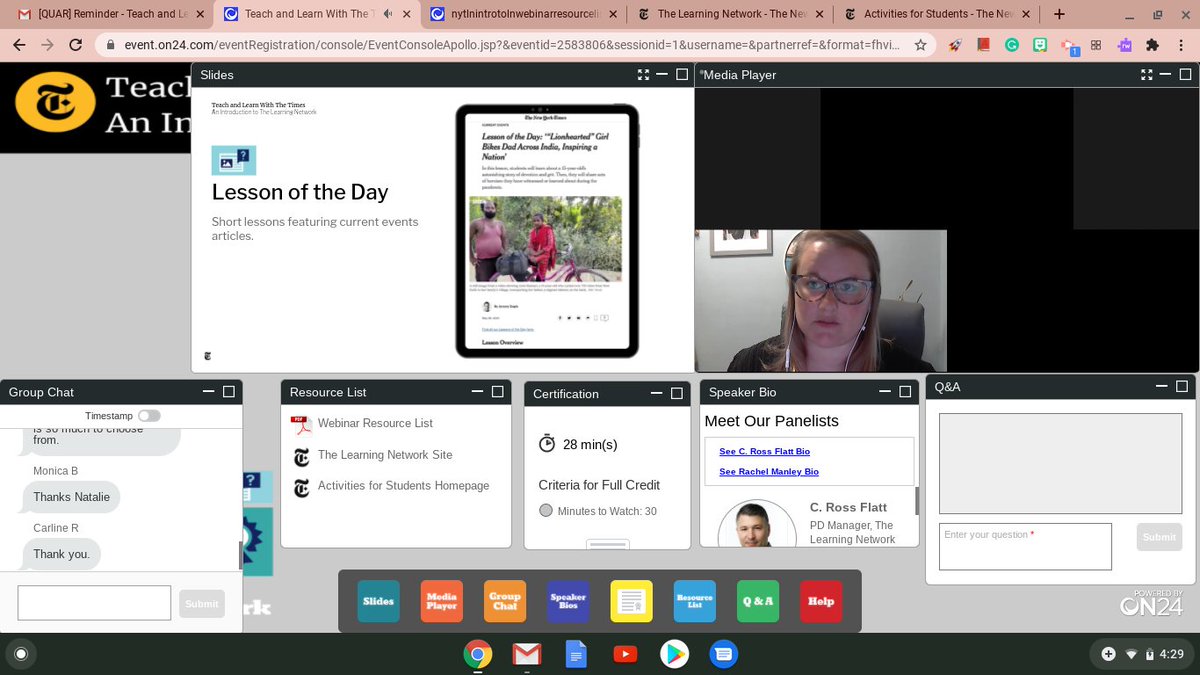
Task: Open the Speaker Bios dock button
Action: pyautogui.click(x=568, y=601)
